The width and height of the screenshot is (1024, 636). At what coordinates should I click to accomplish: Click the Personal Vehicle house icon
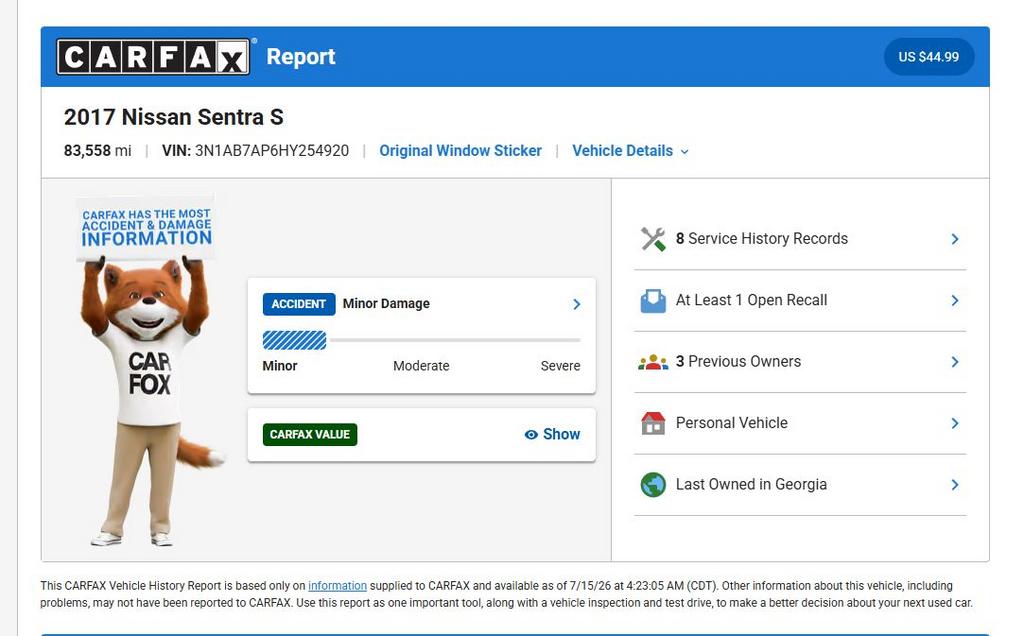pos(652,423)
